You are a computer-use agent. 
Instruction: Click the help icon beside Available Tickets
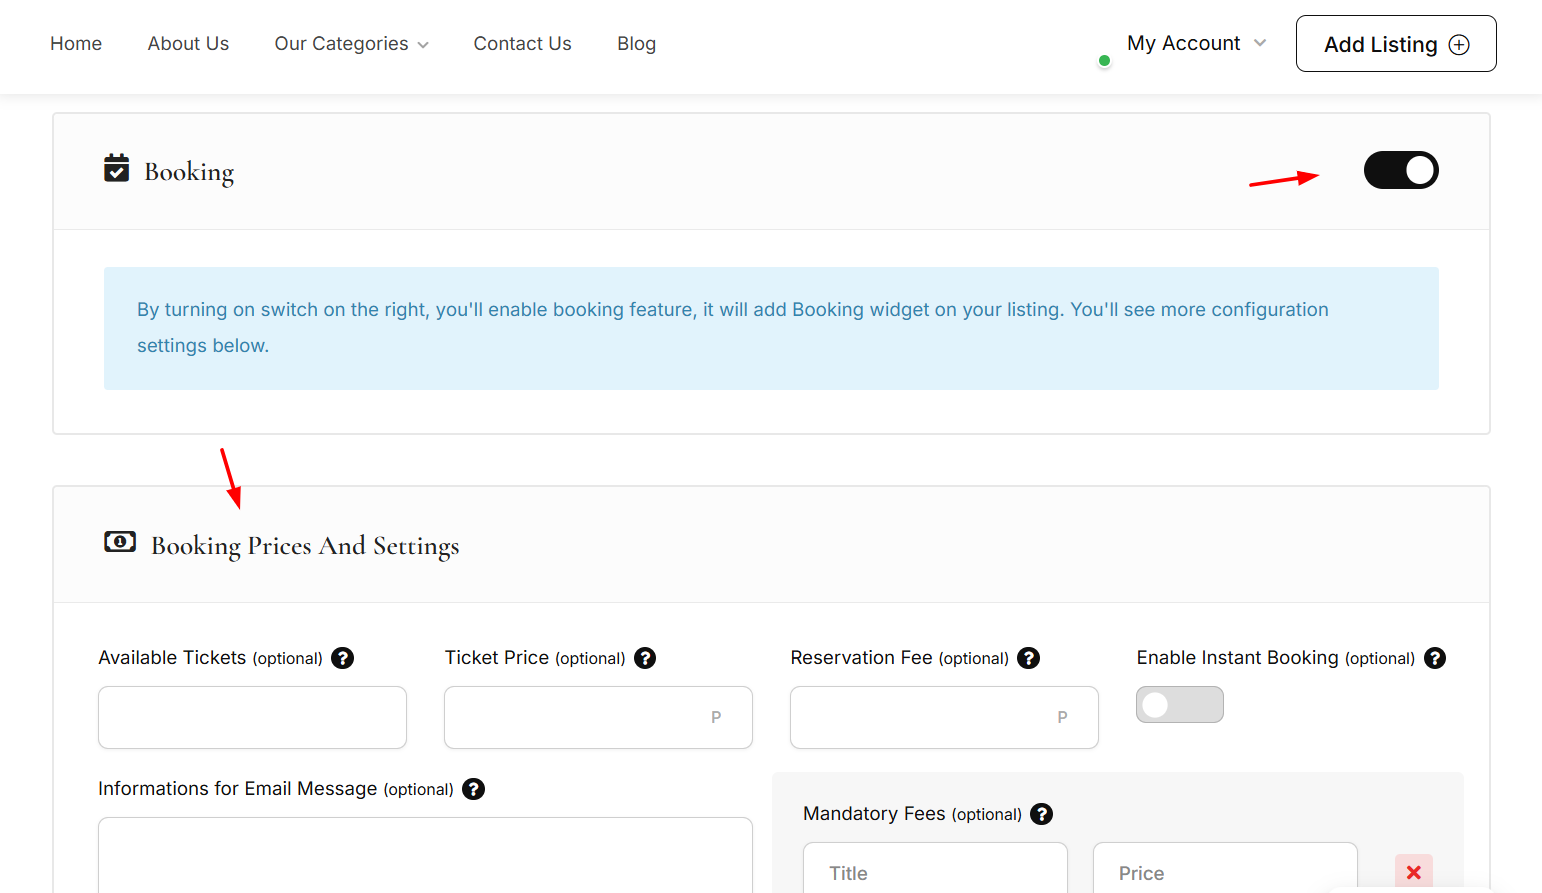(342, 658)
